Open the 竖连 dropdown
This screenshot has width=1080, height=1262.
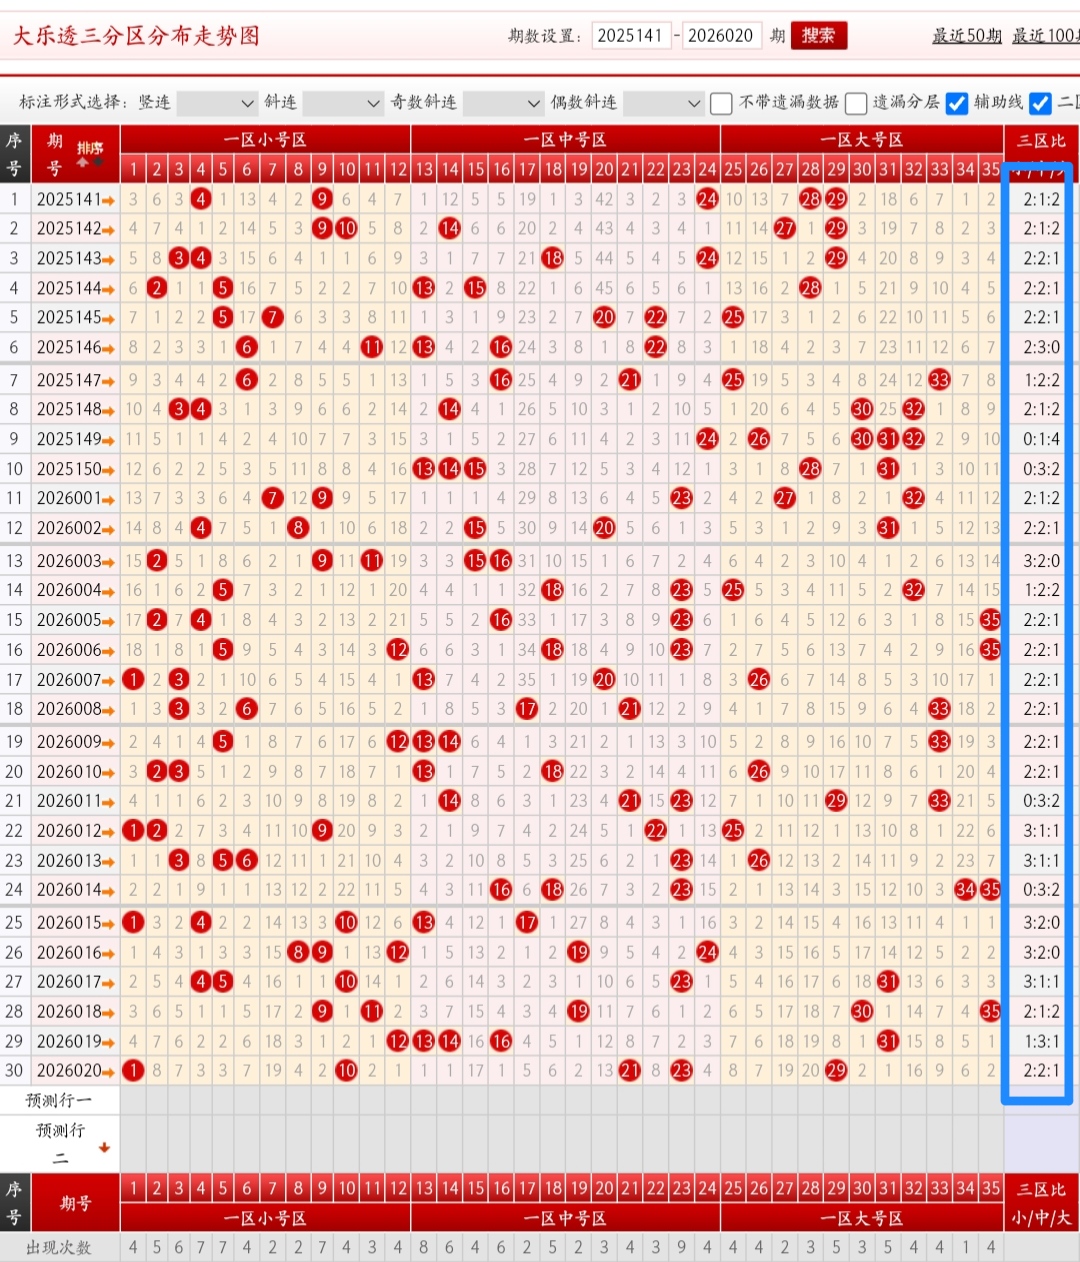tap(218, 103)
